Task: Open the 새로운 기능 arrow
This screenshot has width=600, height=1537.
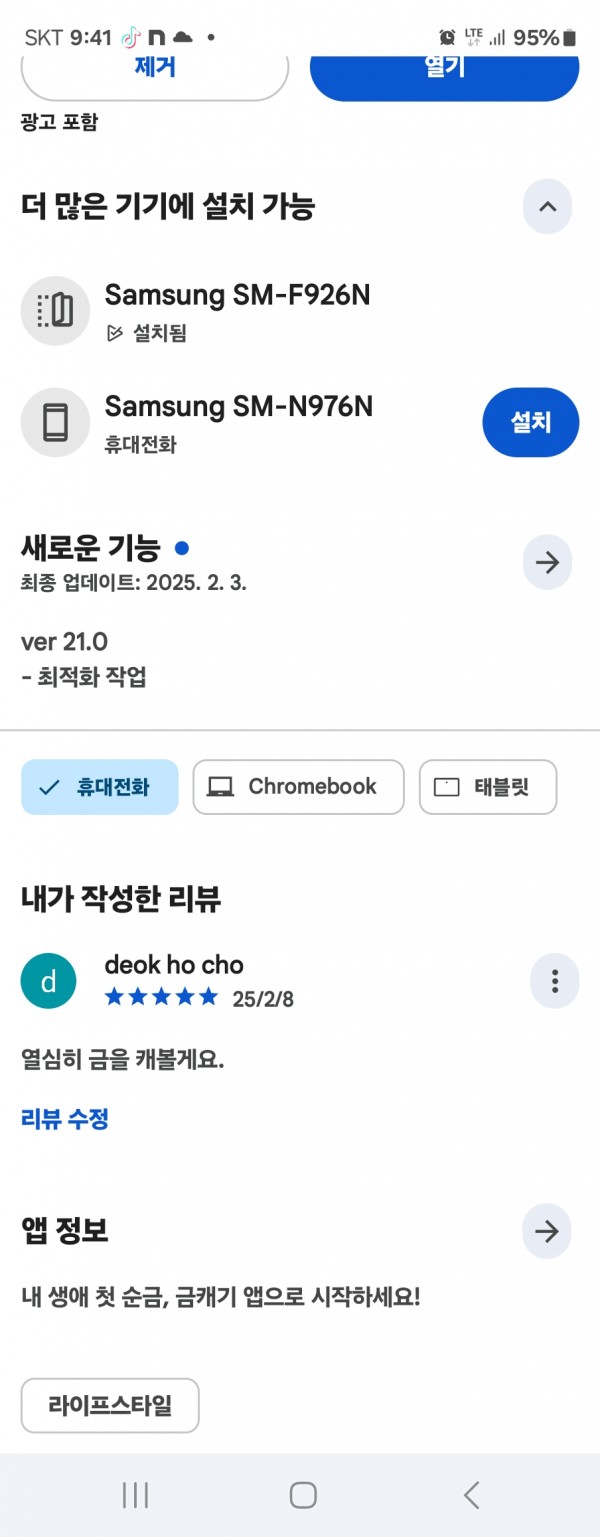Action: point(547,562)
